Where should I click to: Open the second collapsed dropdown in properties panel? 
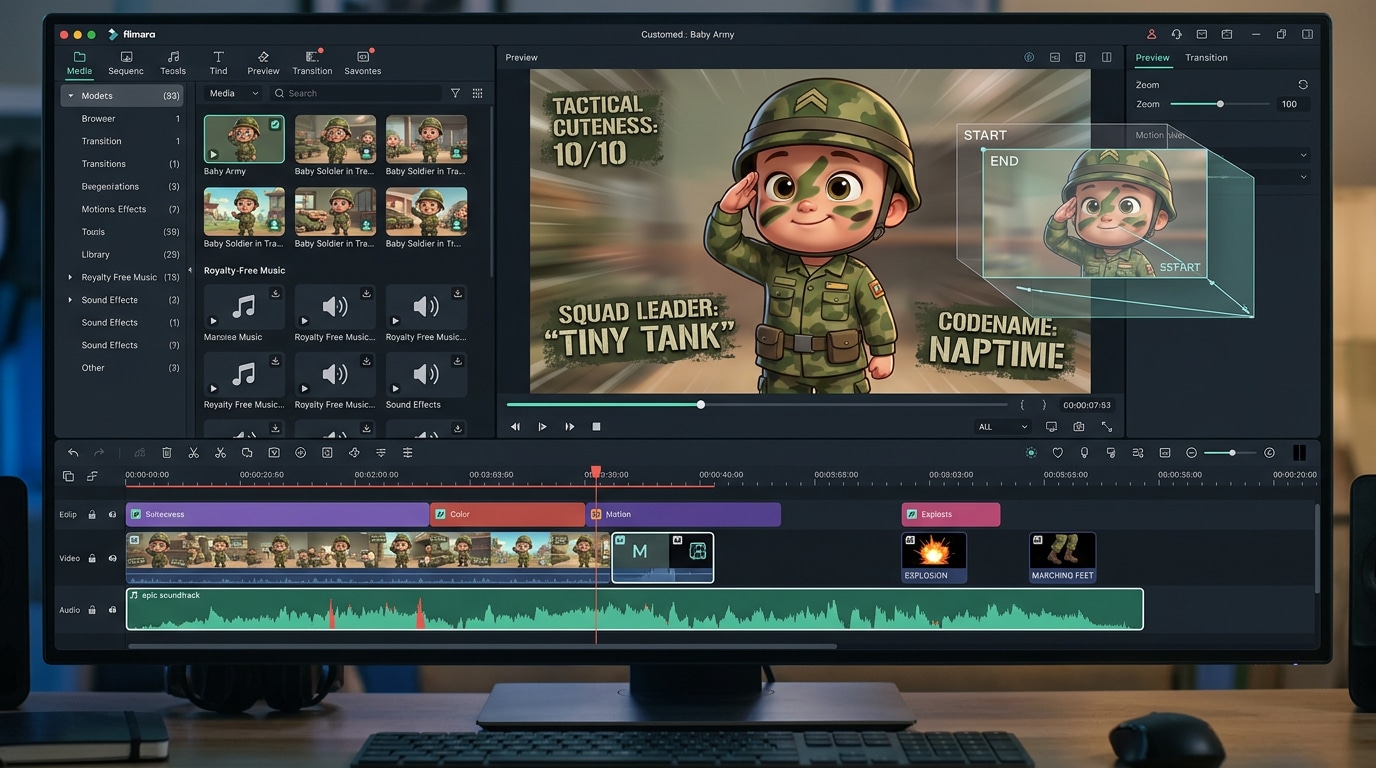[1303, 177]
